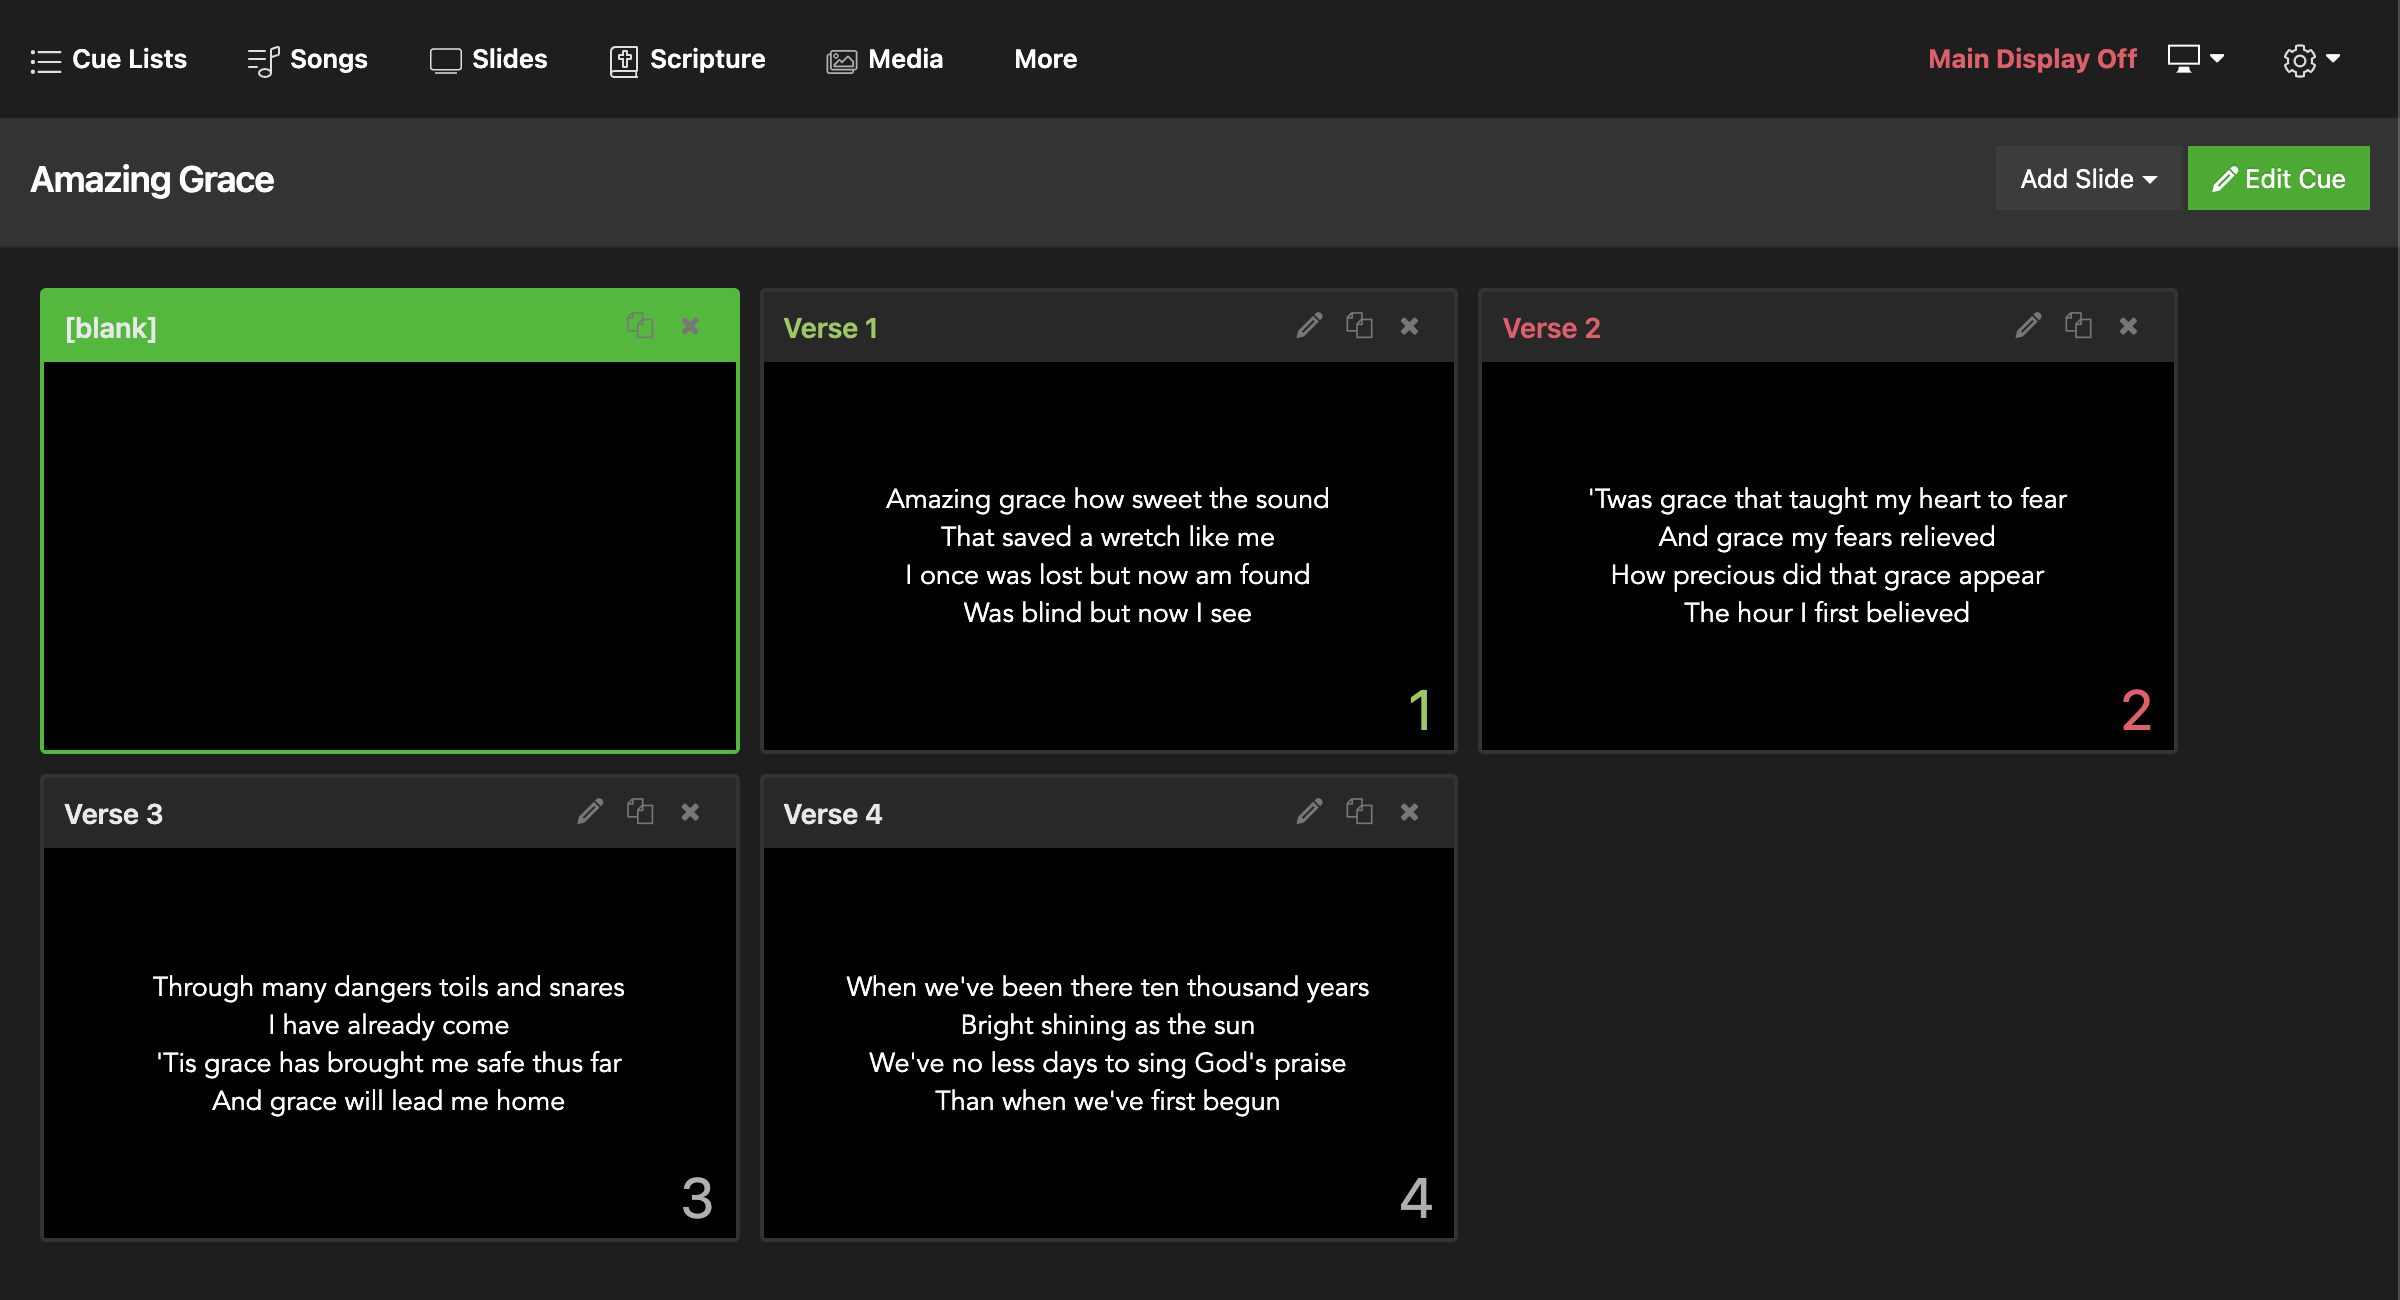Remove the Verse 2 slide
Image resolution: width=2400 pixels, height=1300 pixels.
[2128, 326]
